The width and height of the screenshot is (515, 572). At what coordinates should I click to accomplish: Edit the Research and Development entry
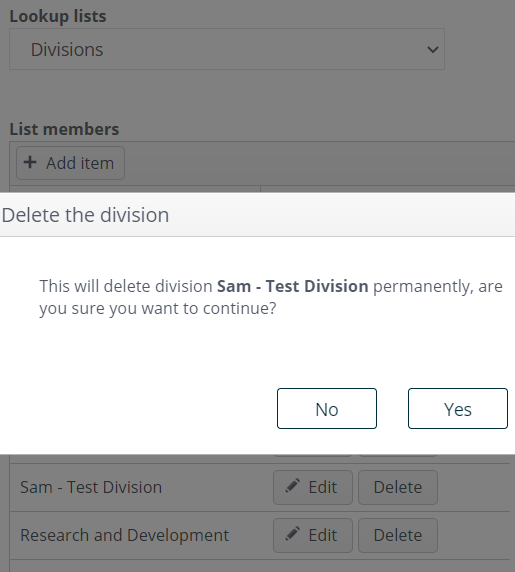[x=313, y=536]
